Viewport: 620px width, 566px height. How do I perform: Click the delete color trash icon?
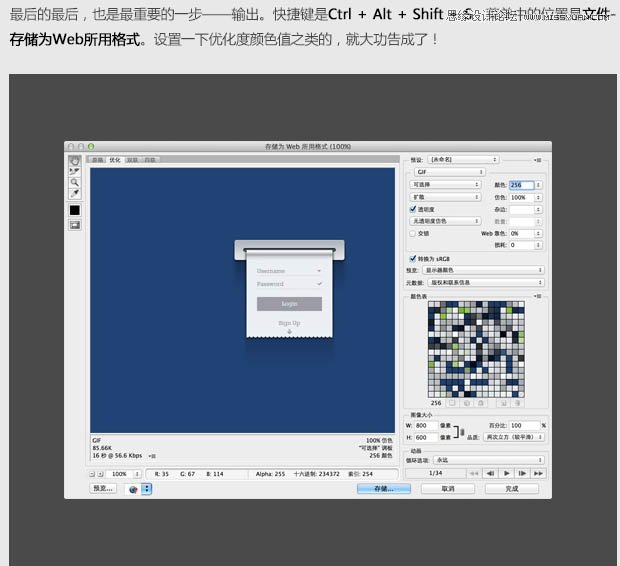tap(518, 403)
